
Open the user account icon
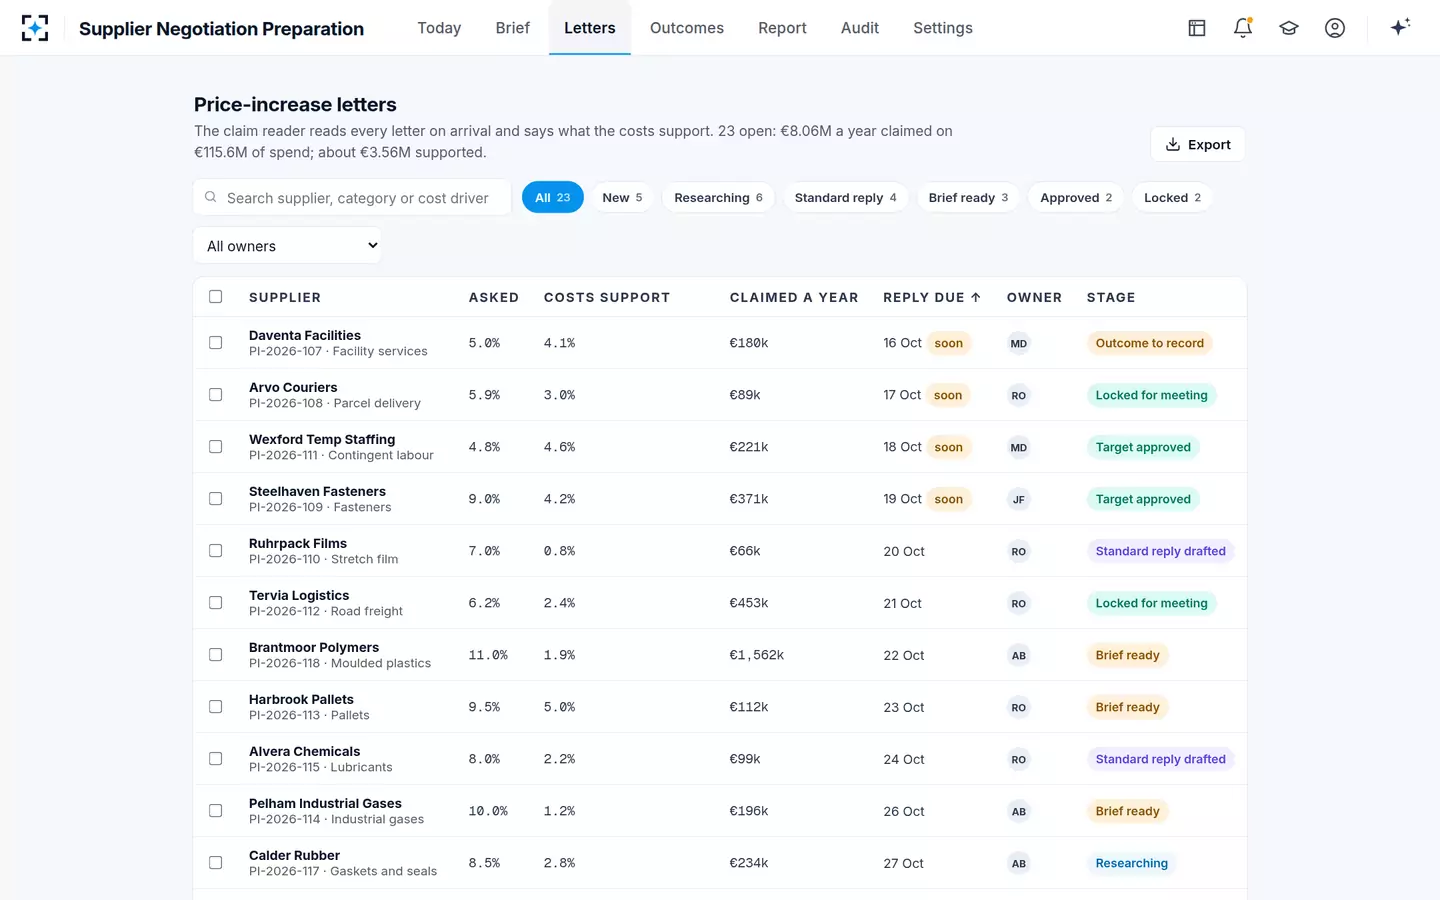pyautogui.click(x=1335, y=28)
